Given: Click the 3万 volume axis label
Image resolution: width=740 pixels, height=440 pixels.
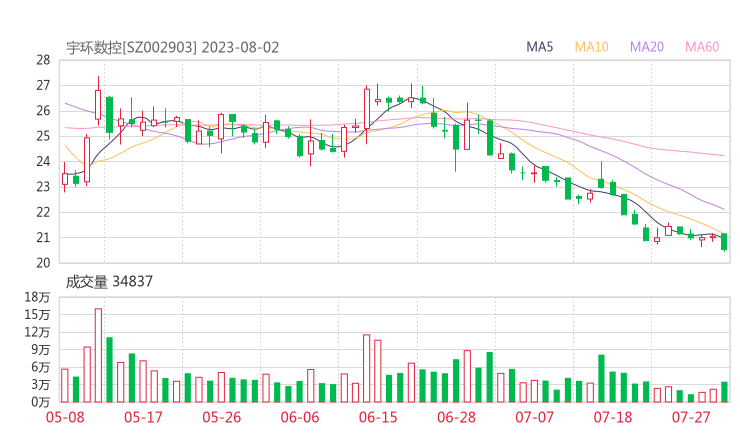Looking at the screenshot, I should tap(41, 385).
